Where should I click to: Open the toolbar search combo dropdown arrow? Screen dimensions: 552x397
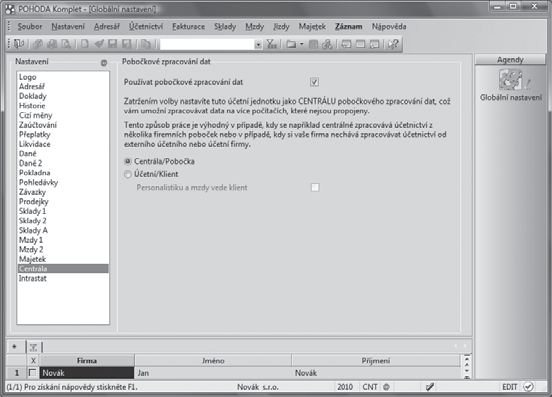258,44
